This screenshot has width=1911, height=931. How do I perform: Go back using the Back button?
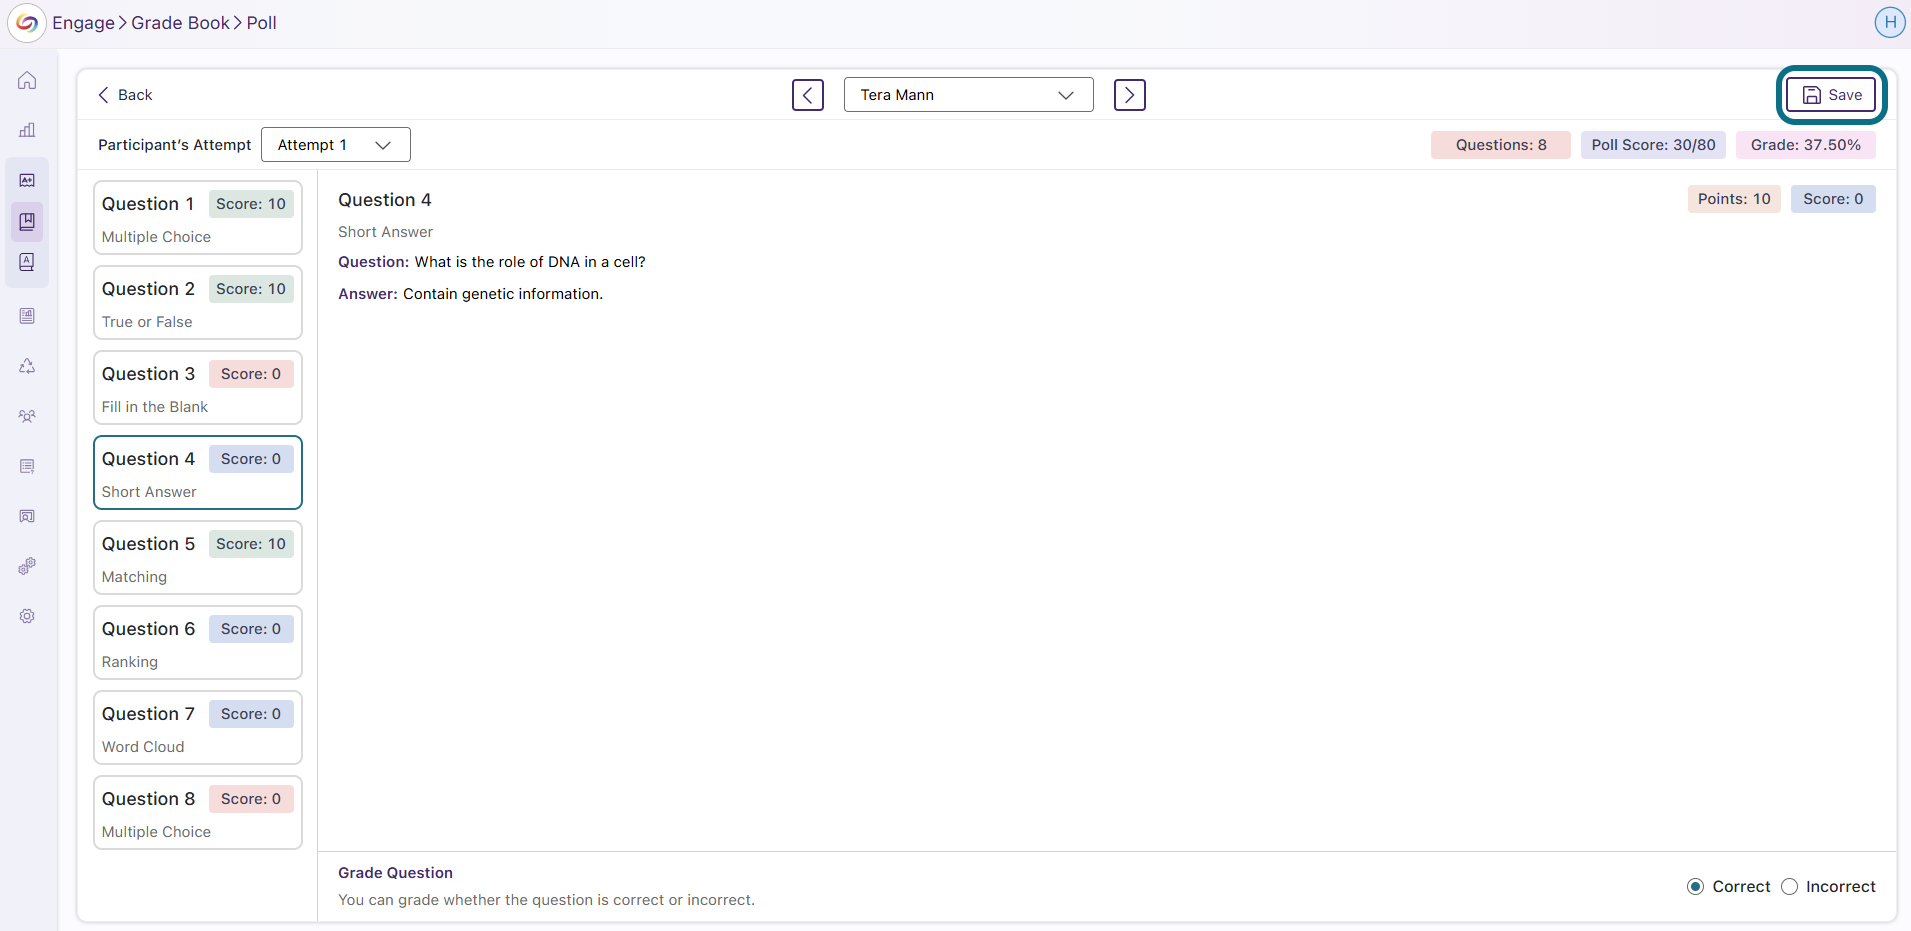click(x=125, y=95)
